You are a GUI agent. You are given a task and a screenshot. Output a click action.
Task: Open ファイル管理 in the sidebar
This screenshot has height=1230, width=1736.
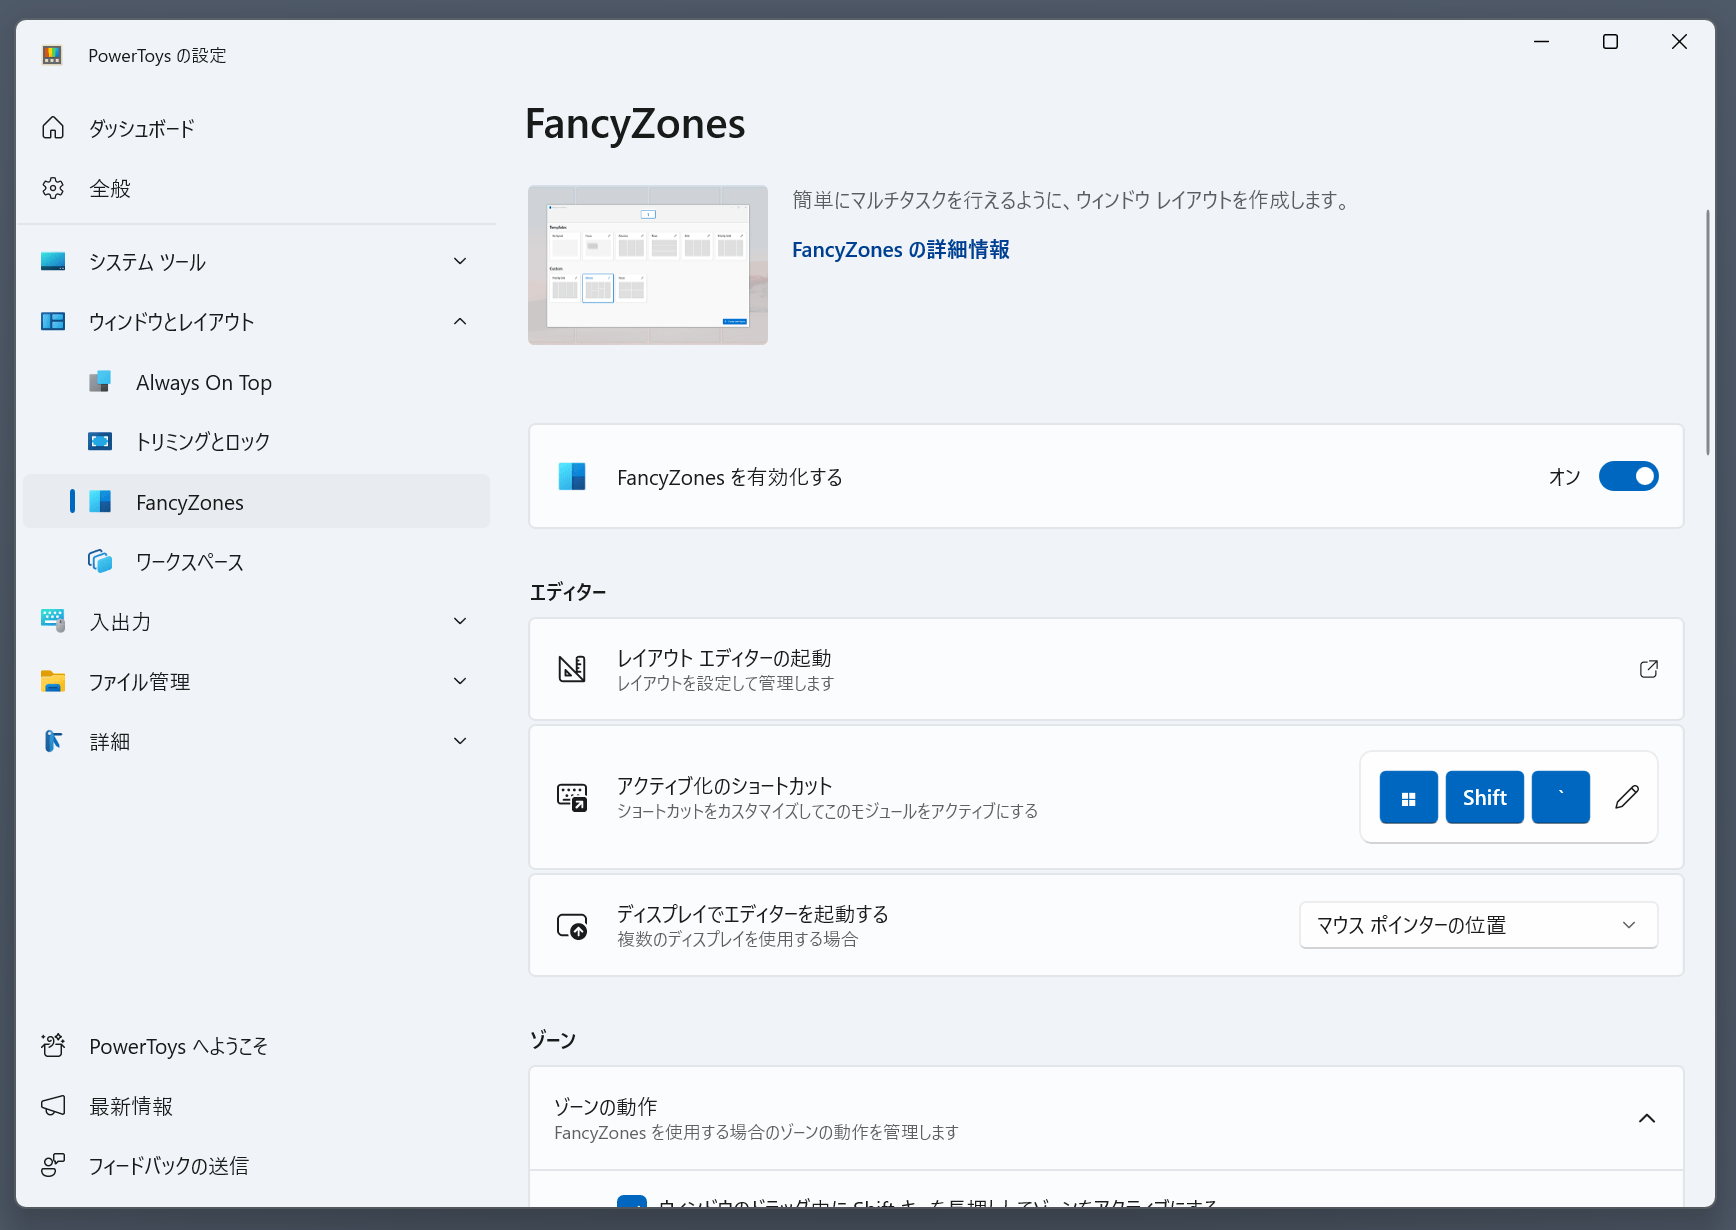[x=140, y=682]
